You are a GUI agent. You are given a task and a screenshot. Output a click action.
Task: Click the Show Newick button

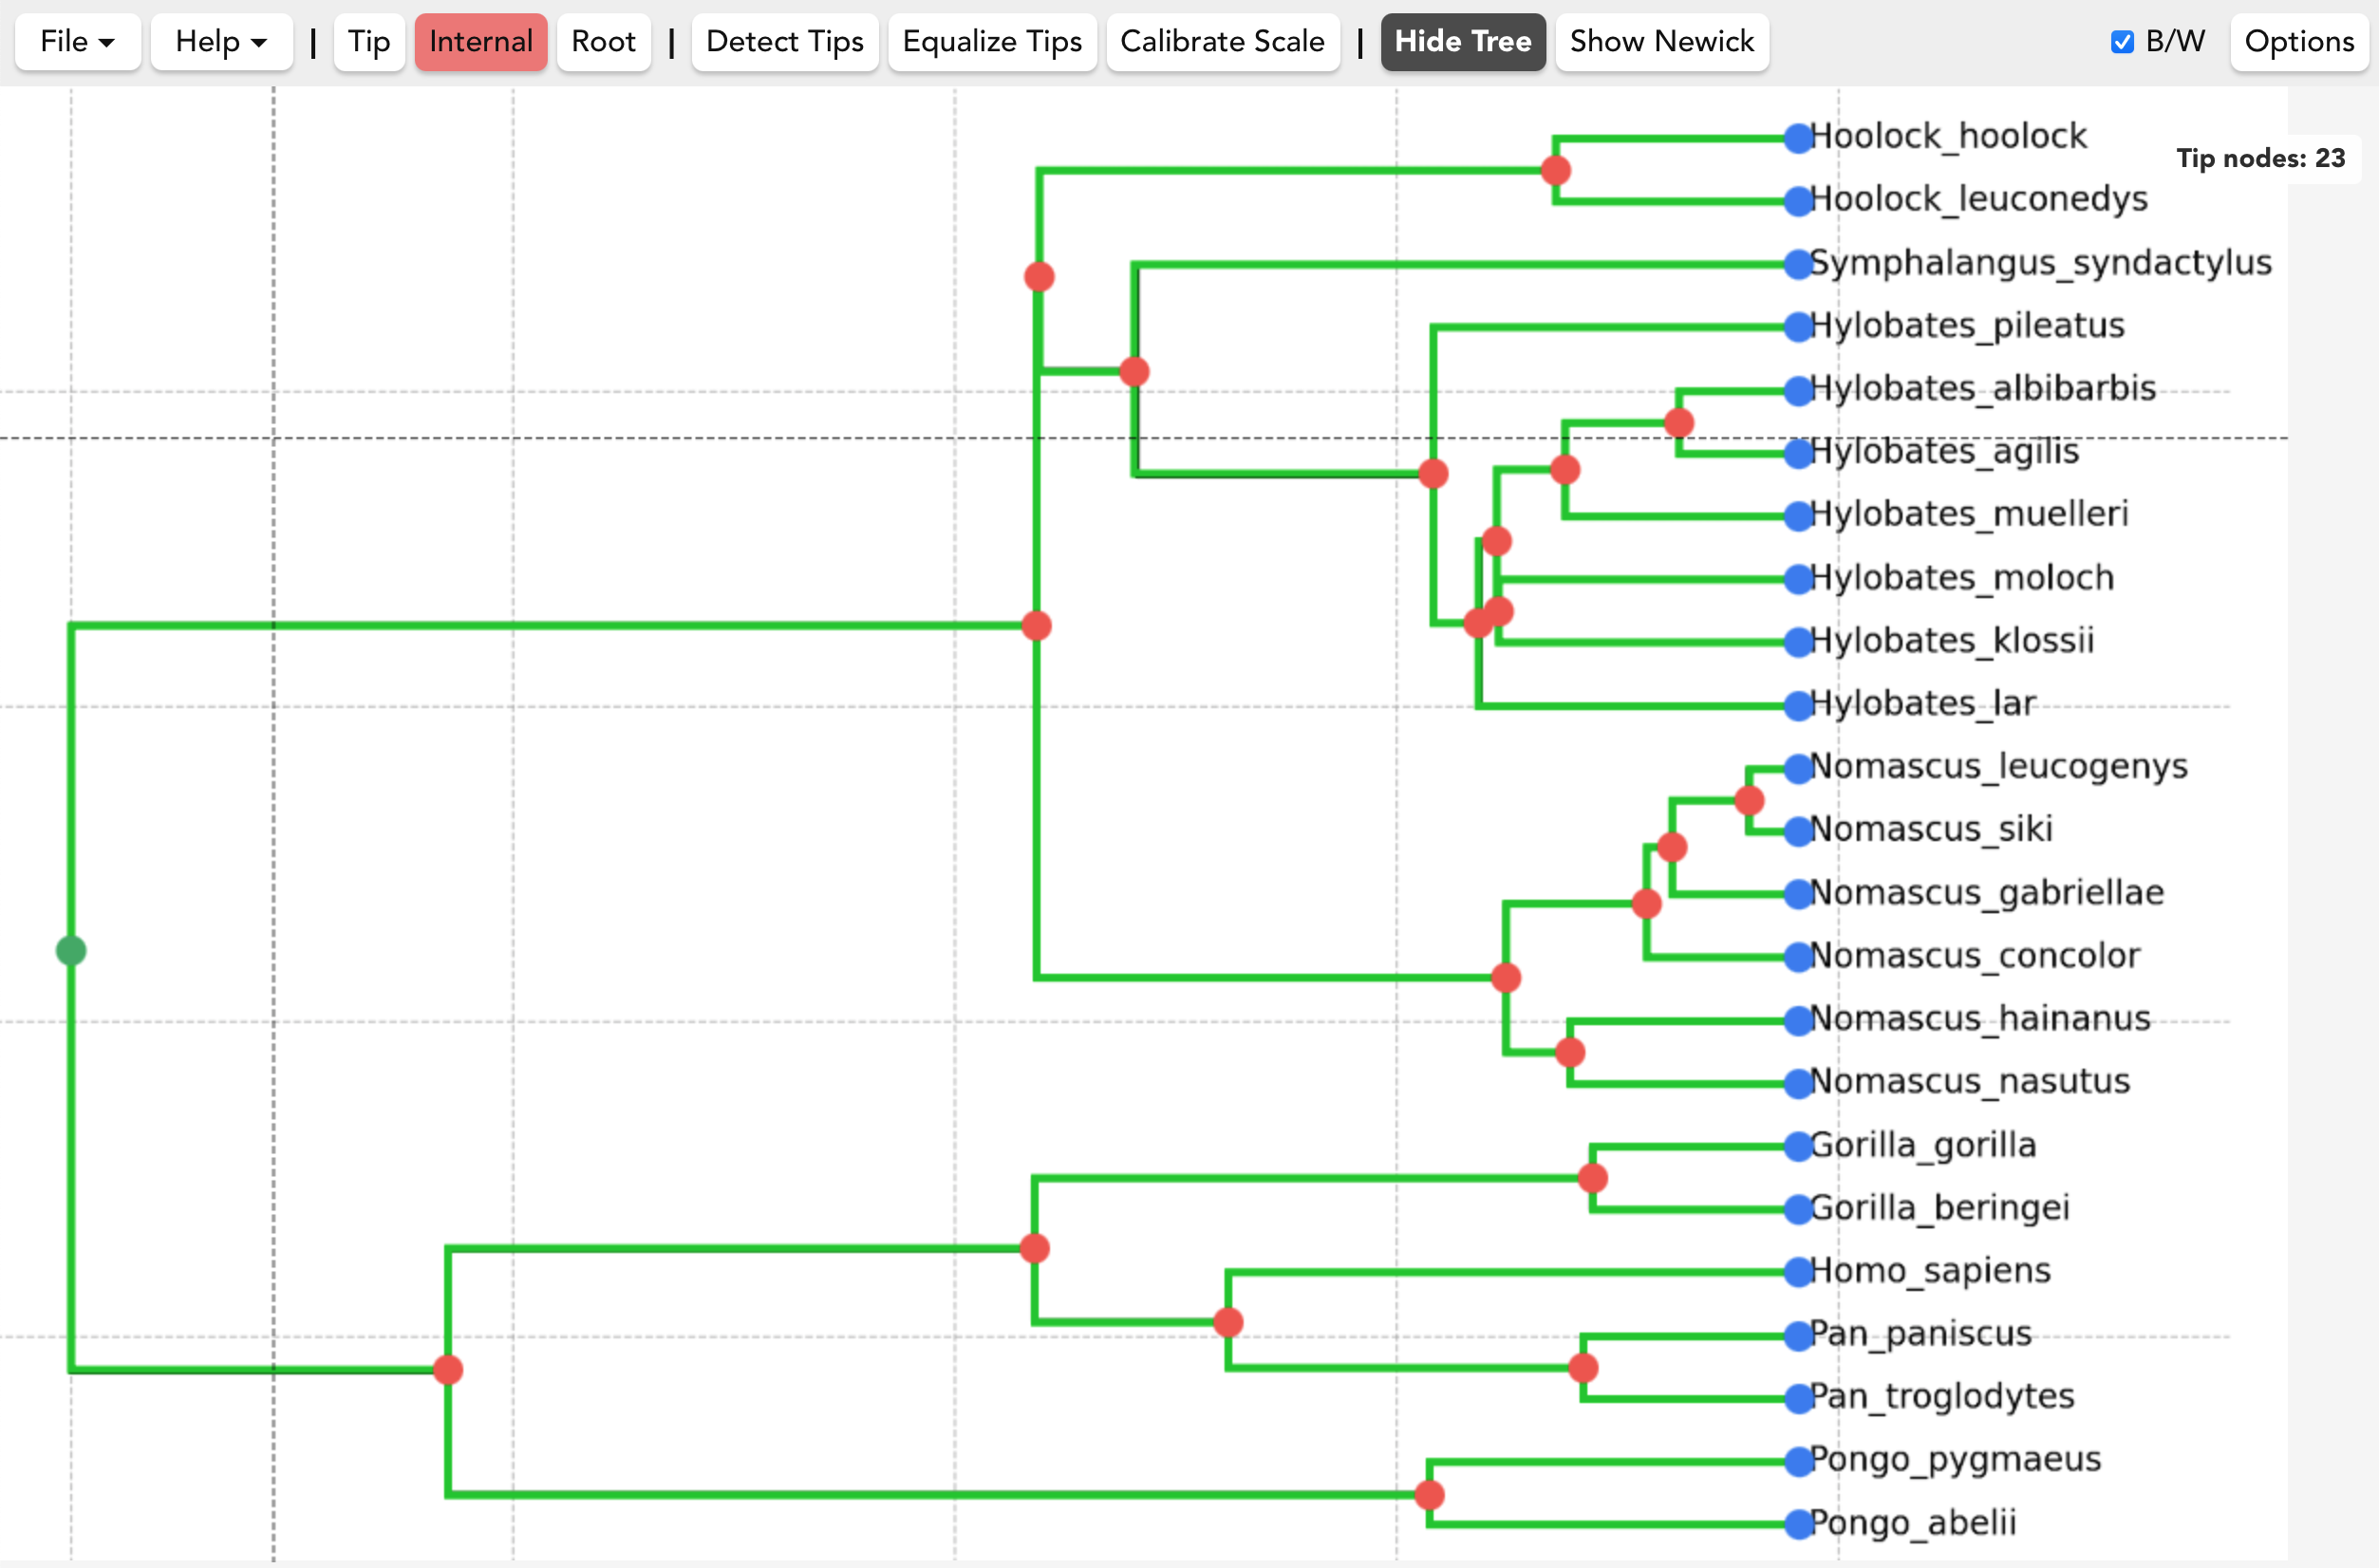[x=1662, y=41]
